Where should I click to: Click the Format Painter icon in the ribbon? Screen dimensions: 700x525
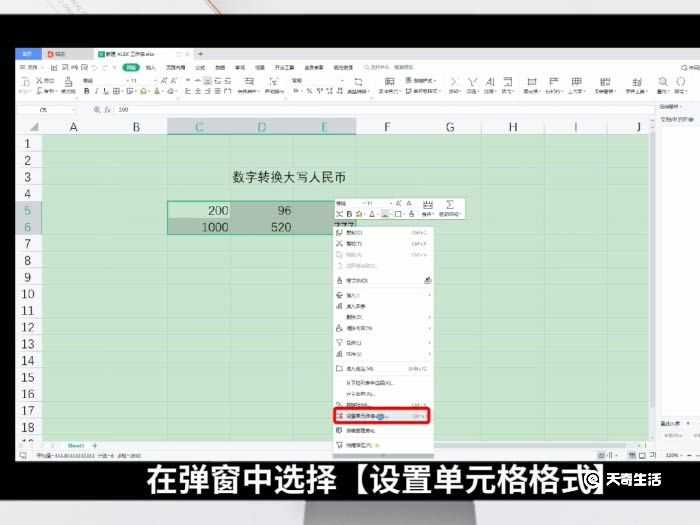(68, 81)
